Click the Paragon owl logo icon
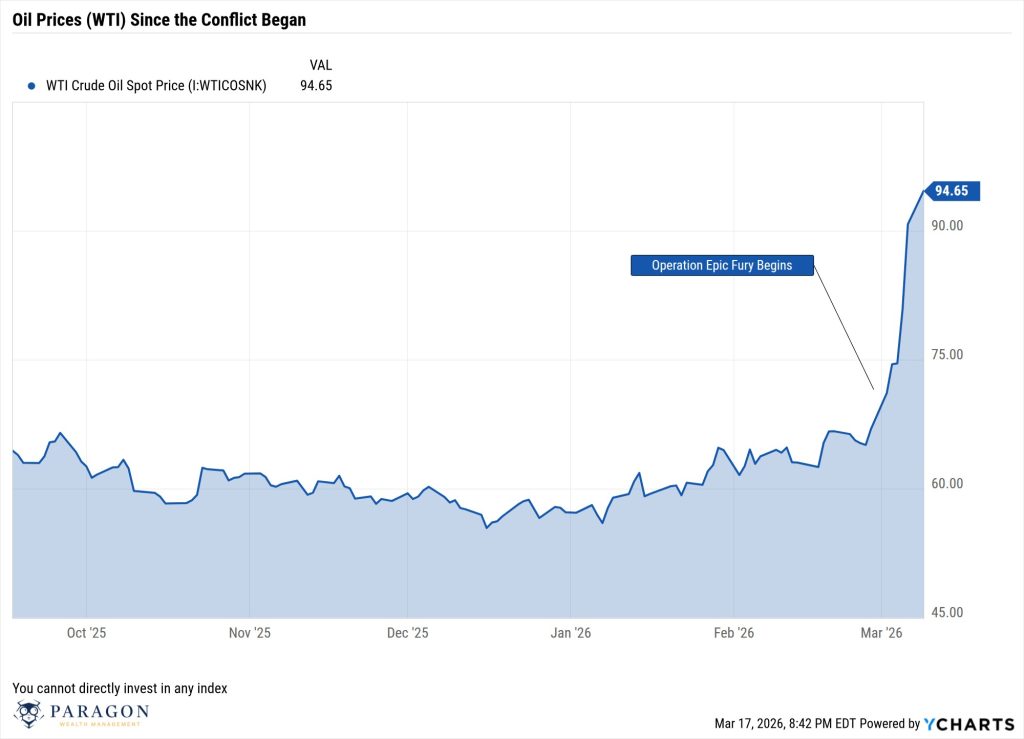The height and width of the screenshot is (739, 1024). click(31, 714)
